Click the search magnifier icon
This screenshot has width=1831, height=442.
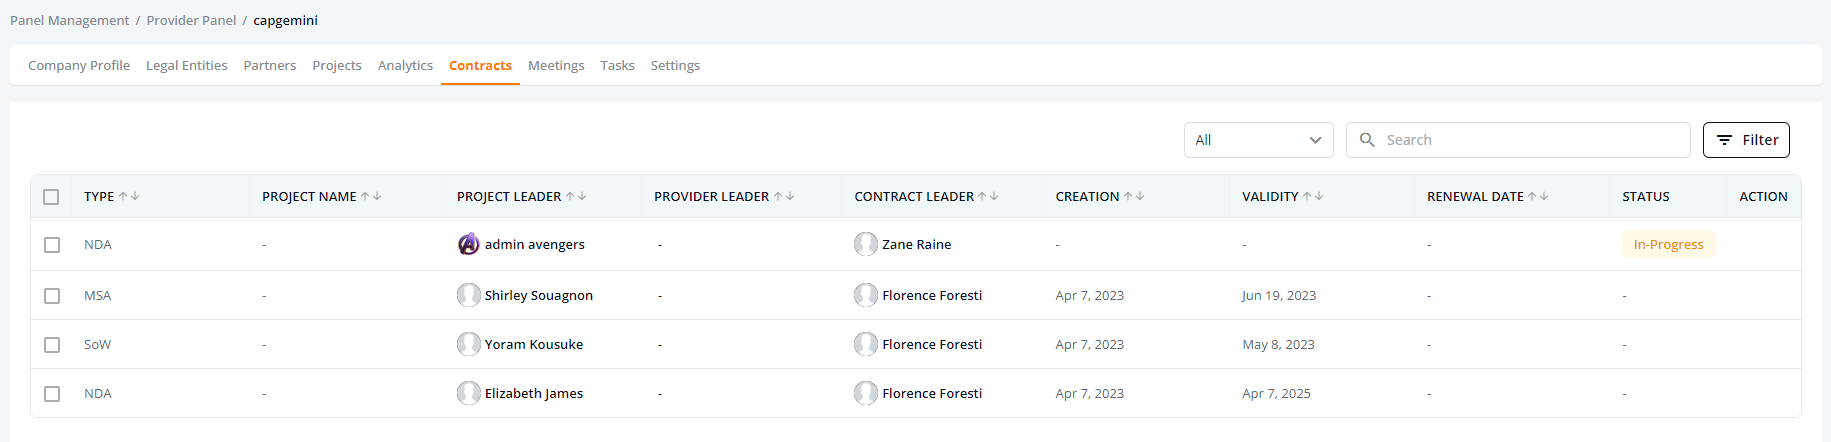pyautogui.click(x=1367, y=140)
